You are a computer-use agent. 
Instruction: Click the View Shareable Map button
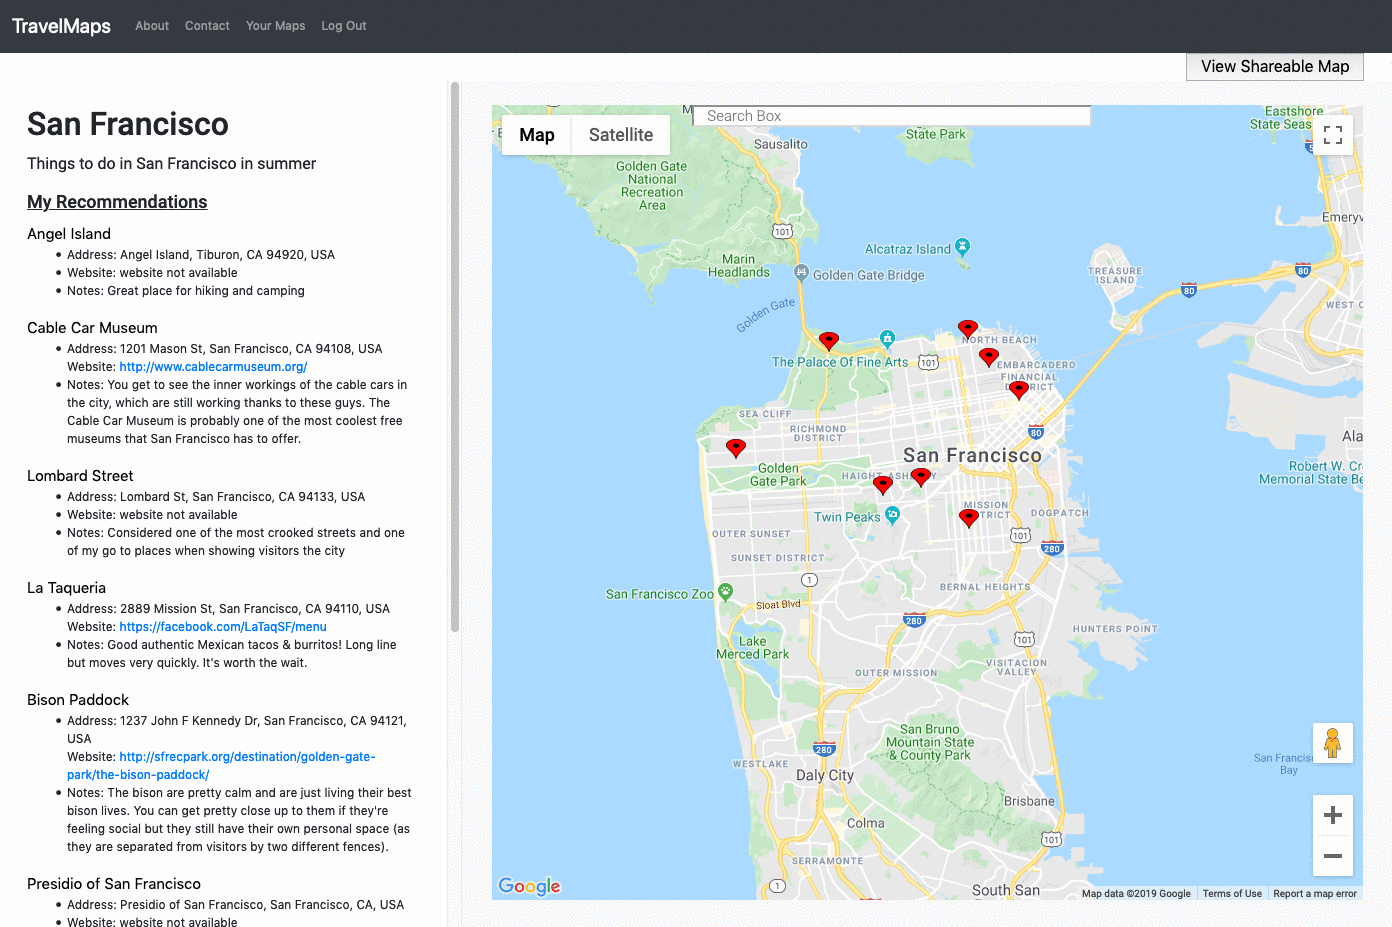1275,67
